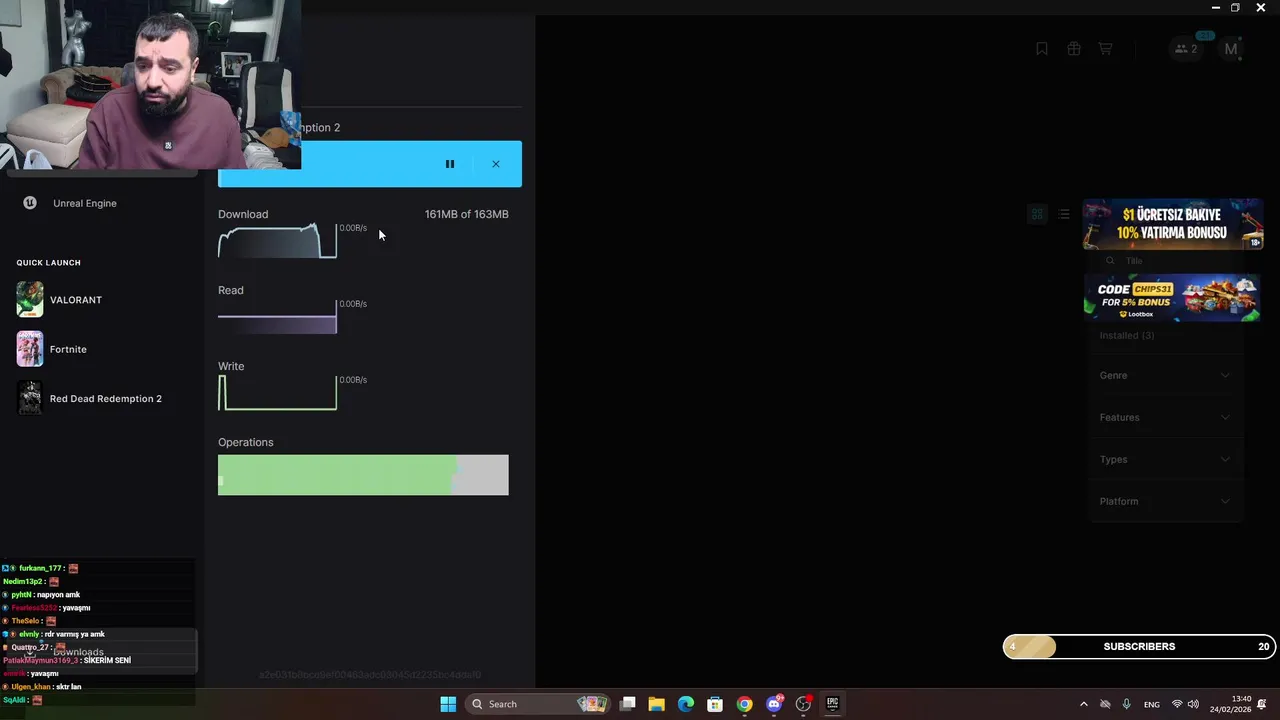Open the gift box icon

[1074, 49]
